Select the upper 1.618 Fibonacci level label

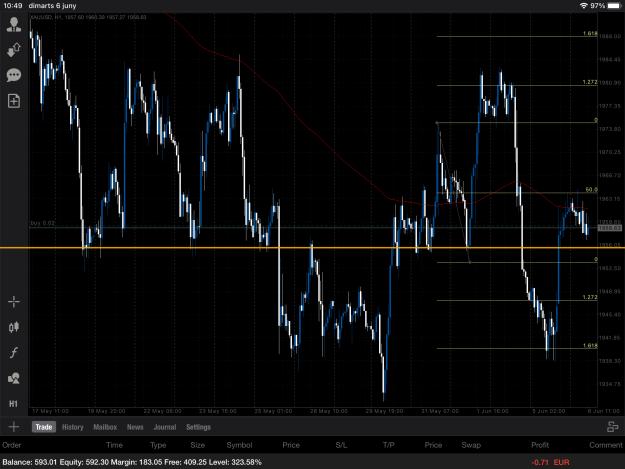tap(590, 33)
